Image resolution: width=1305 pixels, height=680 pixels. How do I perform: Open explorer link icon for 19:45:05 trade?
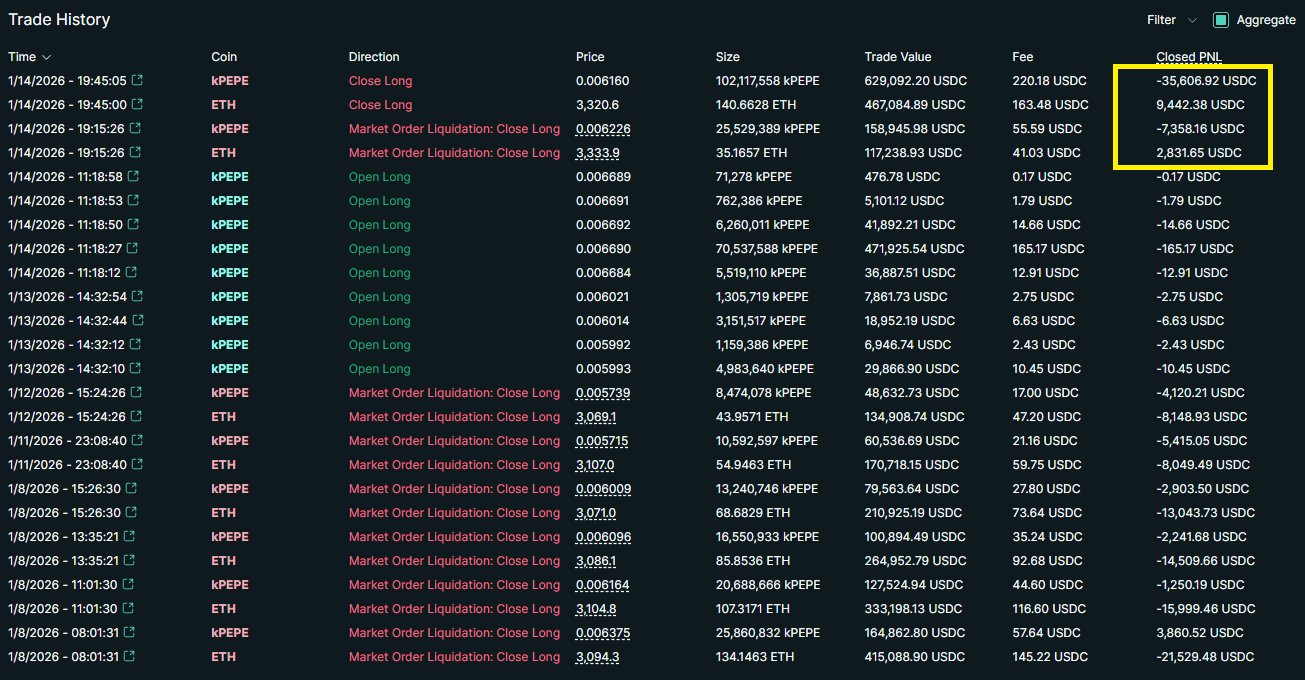137,81
